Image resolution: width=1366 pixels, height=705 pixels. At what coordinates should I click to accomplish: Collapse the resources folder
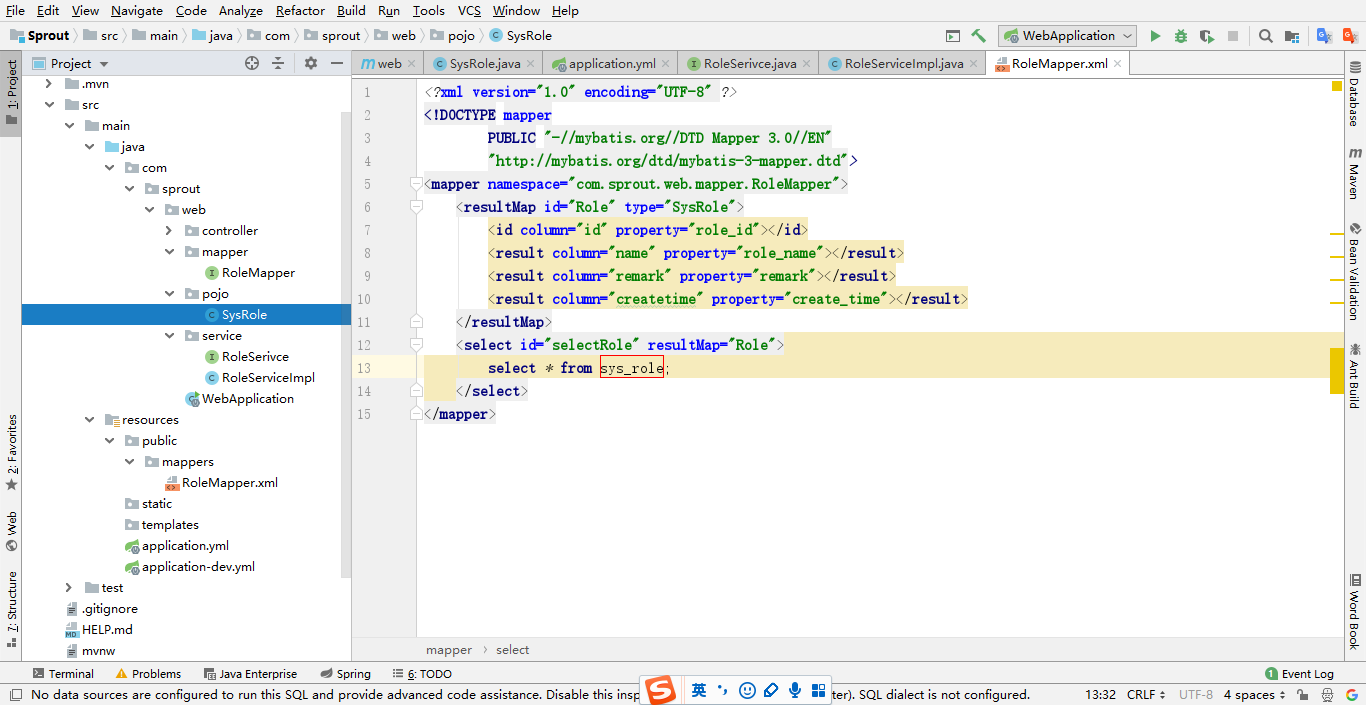tap(90, 420)
